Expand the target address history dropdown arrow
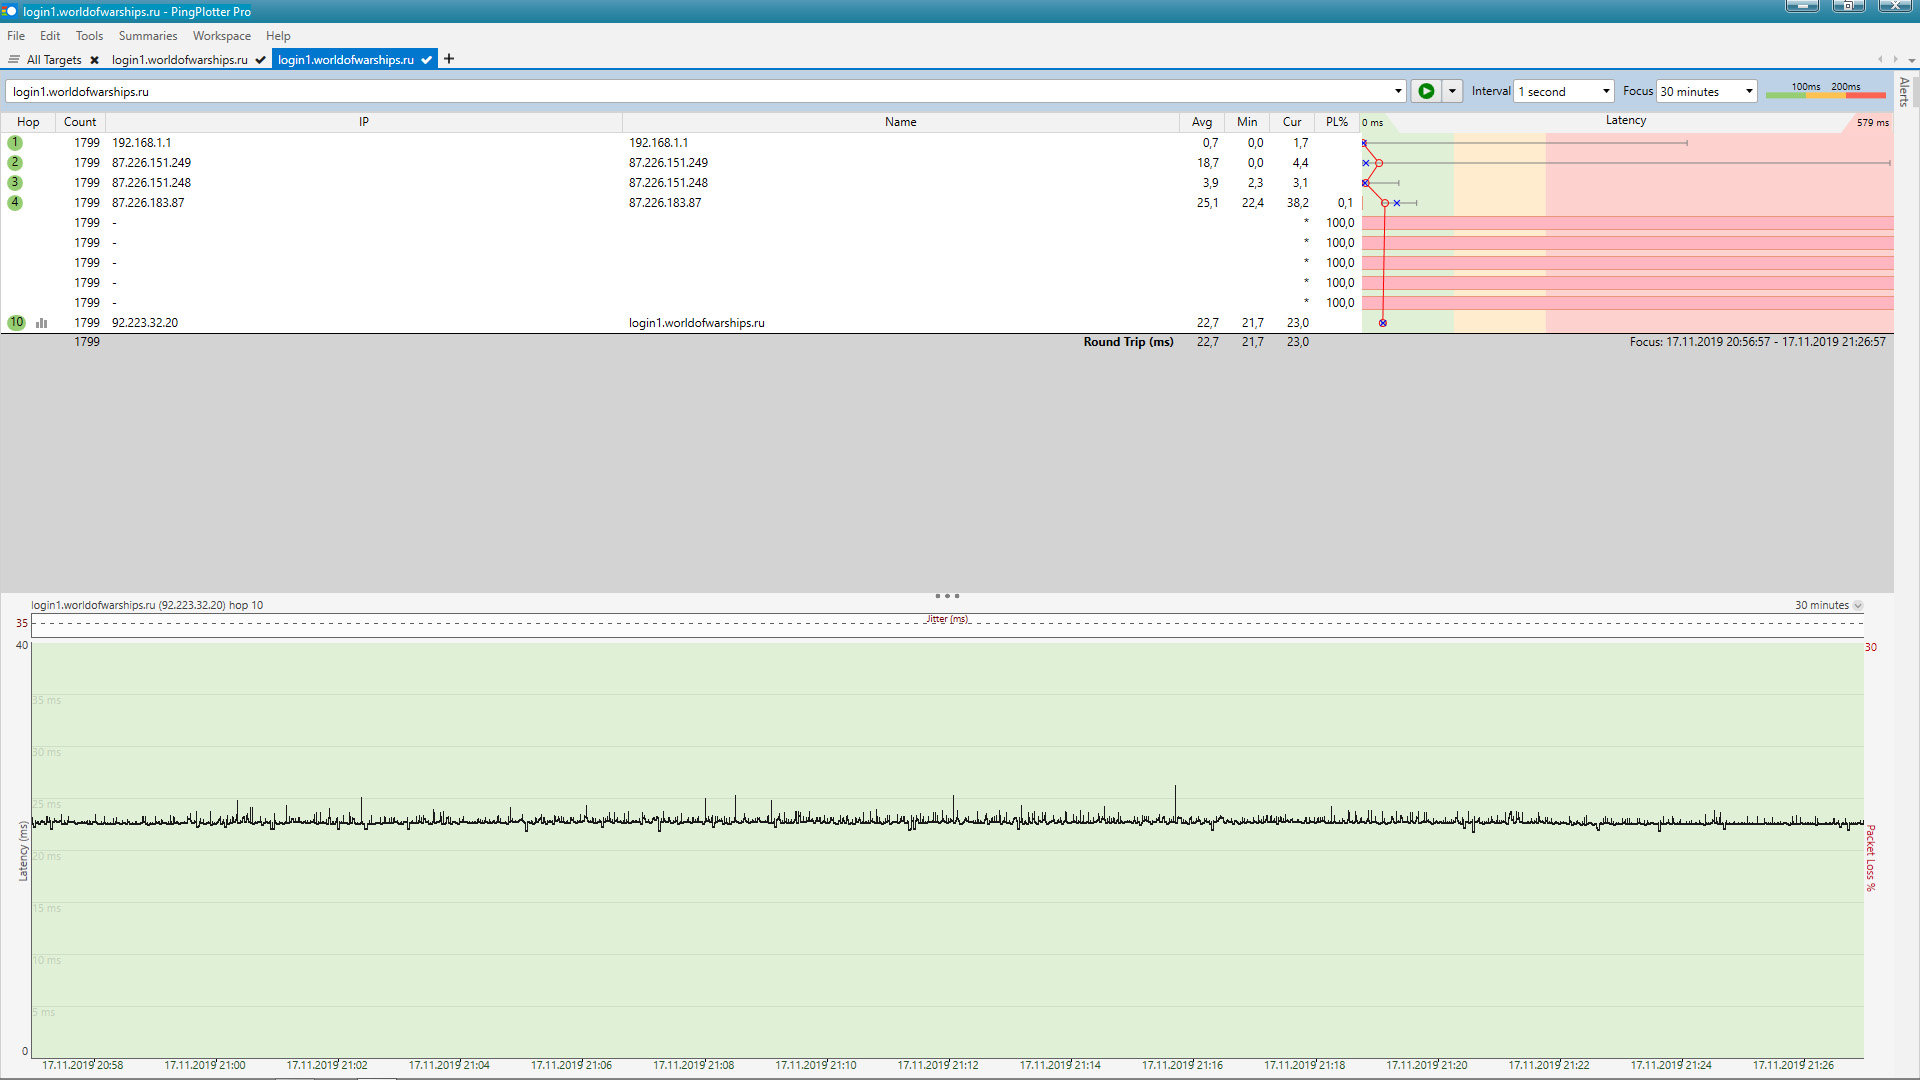Image resolution: width=1920 pixels, height=1080 pixels. pyautogui.click(x=1398, y=91)
